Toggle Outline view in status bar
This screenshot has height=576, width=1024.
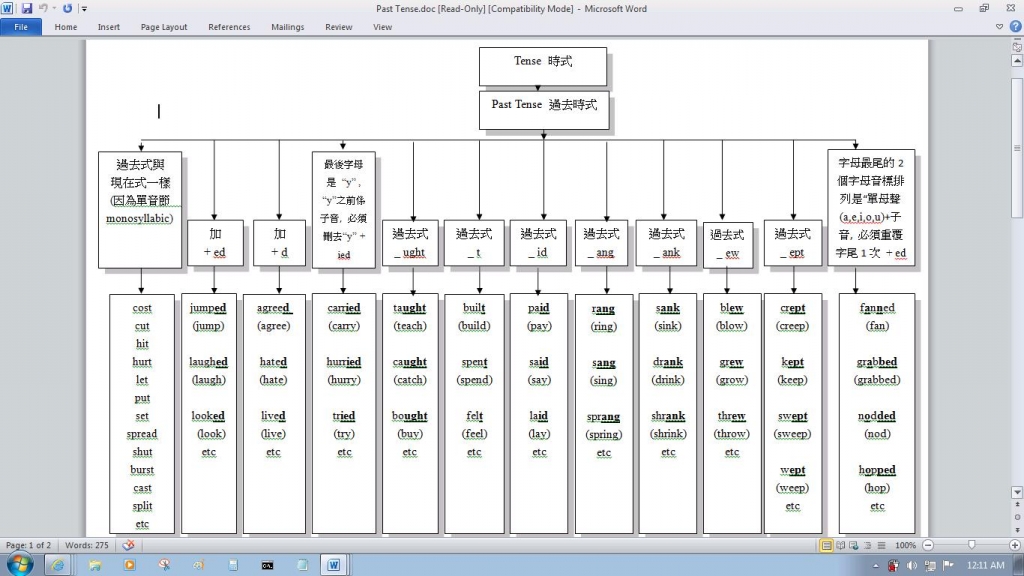[866, 545]
